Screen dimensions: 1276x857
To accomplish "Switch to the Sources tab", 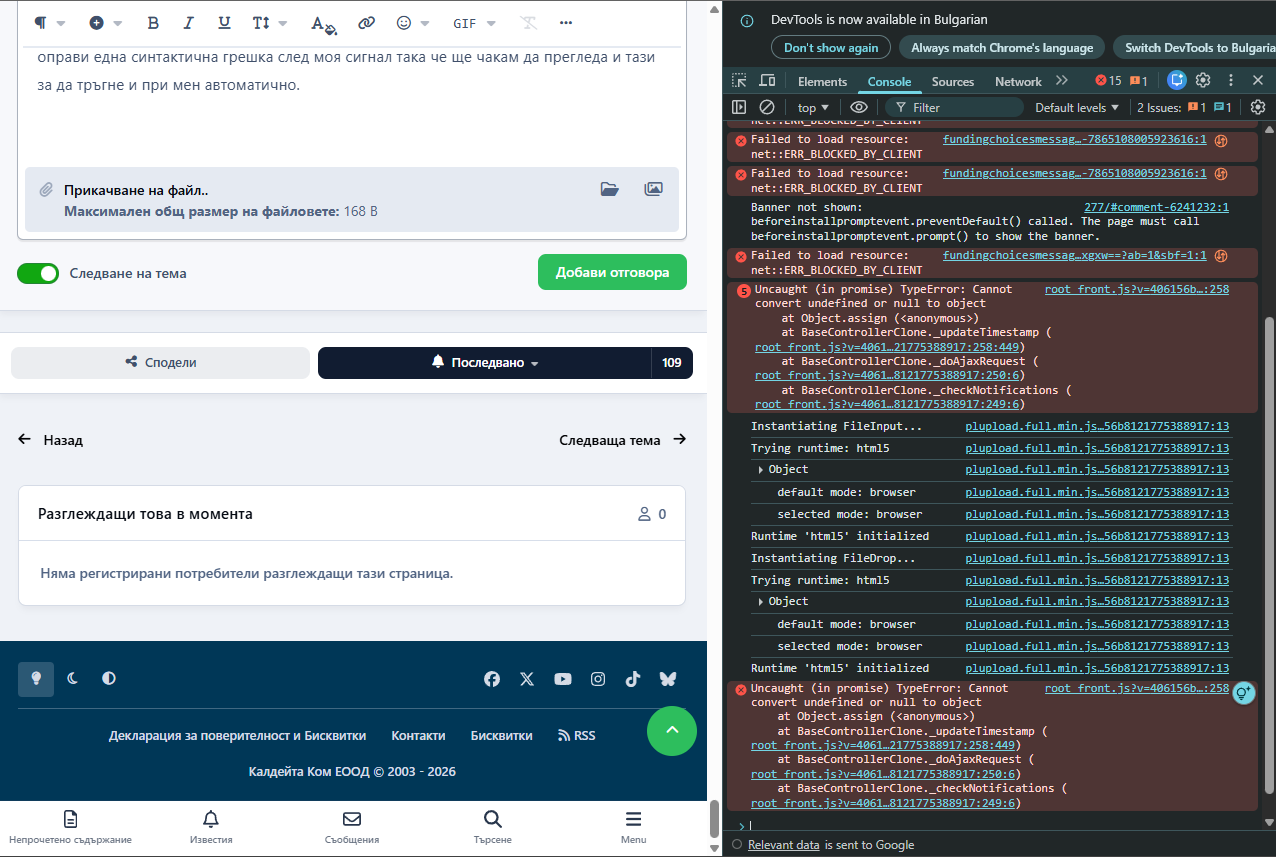I will [953, 81].
